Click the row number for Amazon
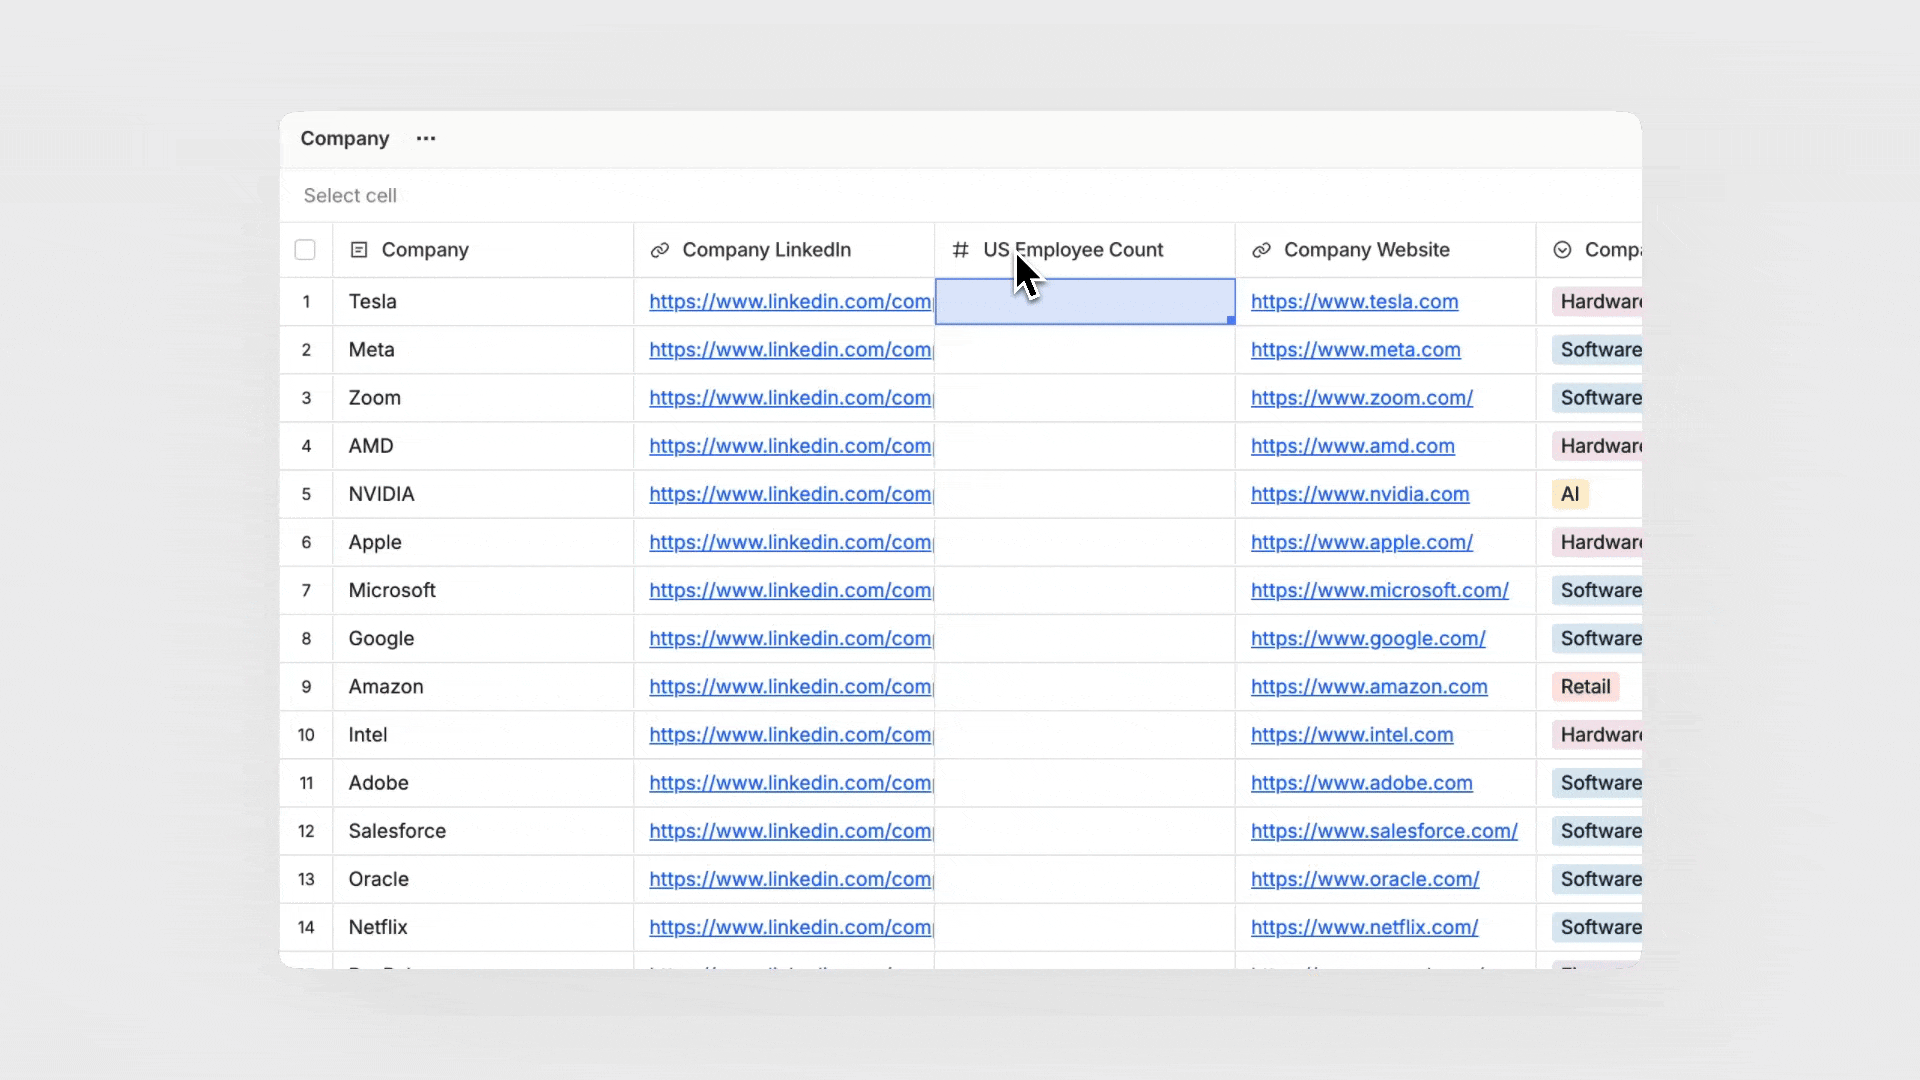 point(306,687)
